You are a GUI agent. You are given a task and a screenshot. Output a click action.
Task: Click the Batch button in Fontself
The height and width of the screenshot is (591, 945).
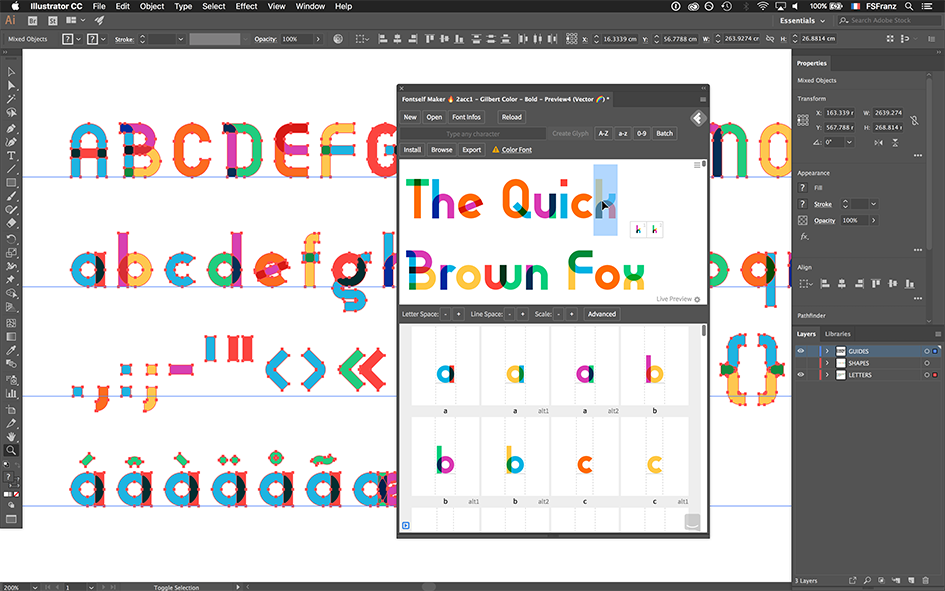[664, 134]
